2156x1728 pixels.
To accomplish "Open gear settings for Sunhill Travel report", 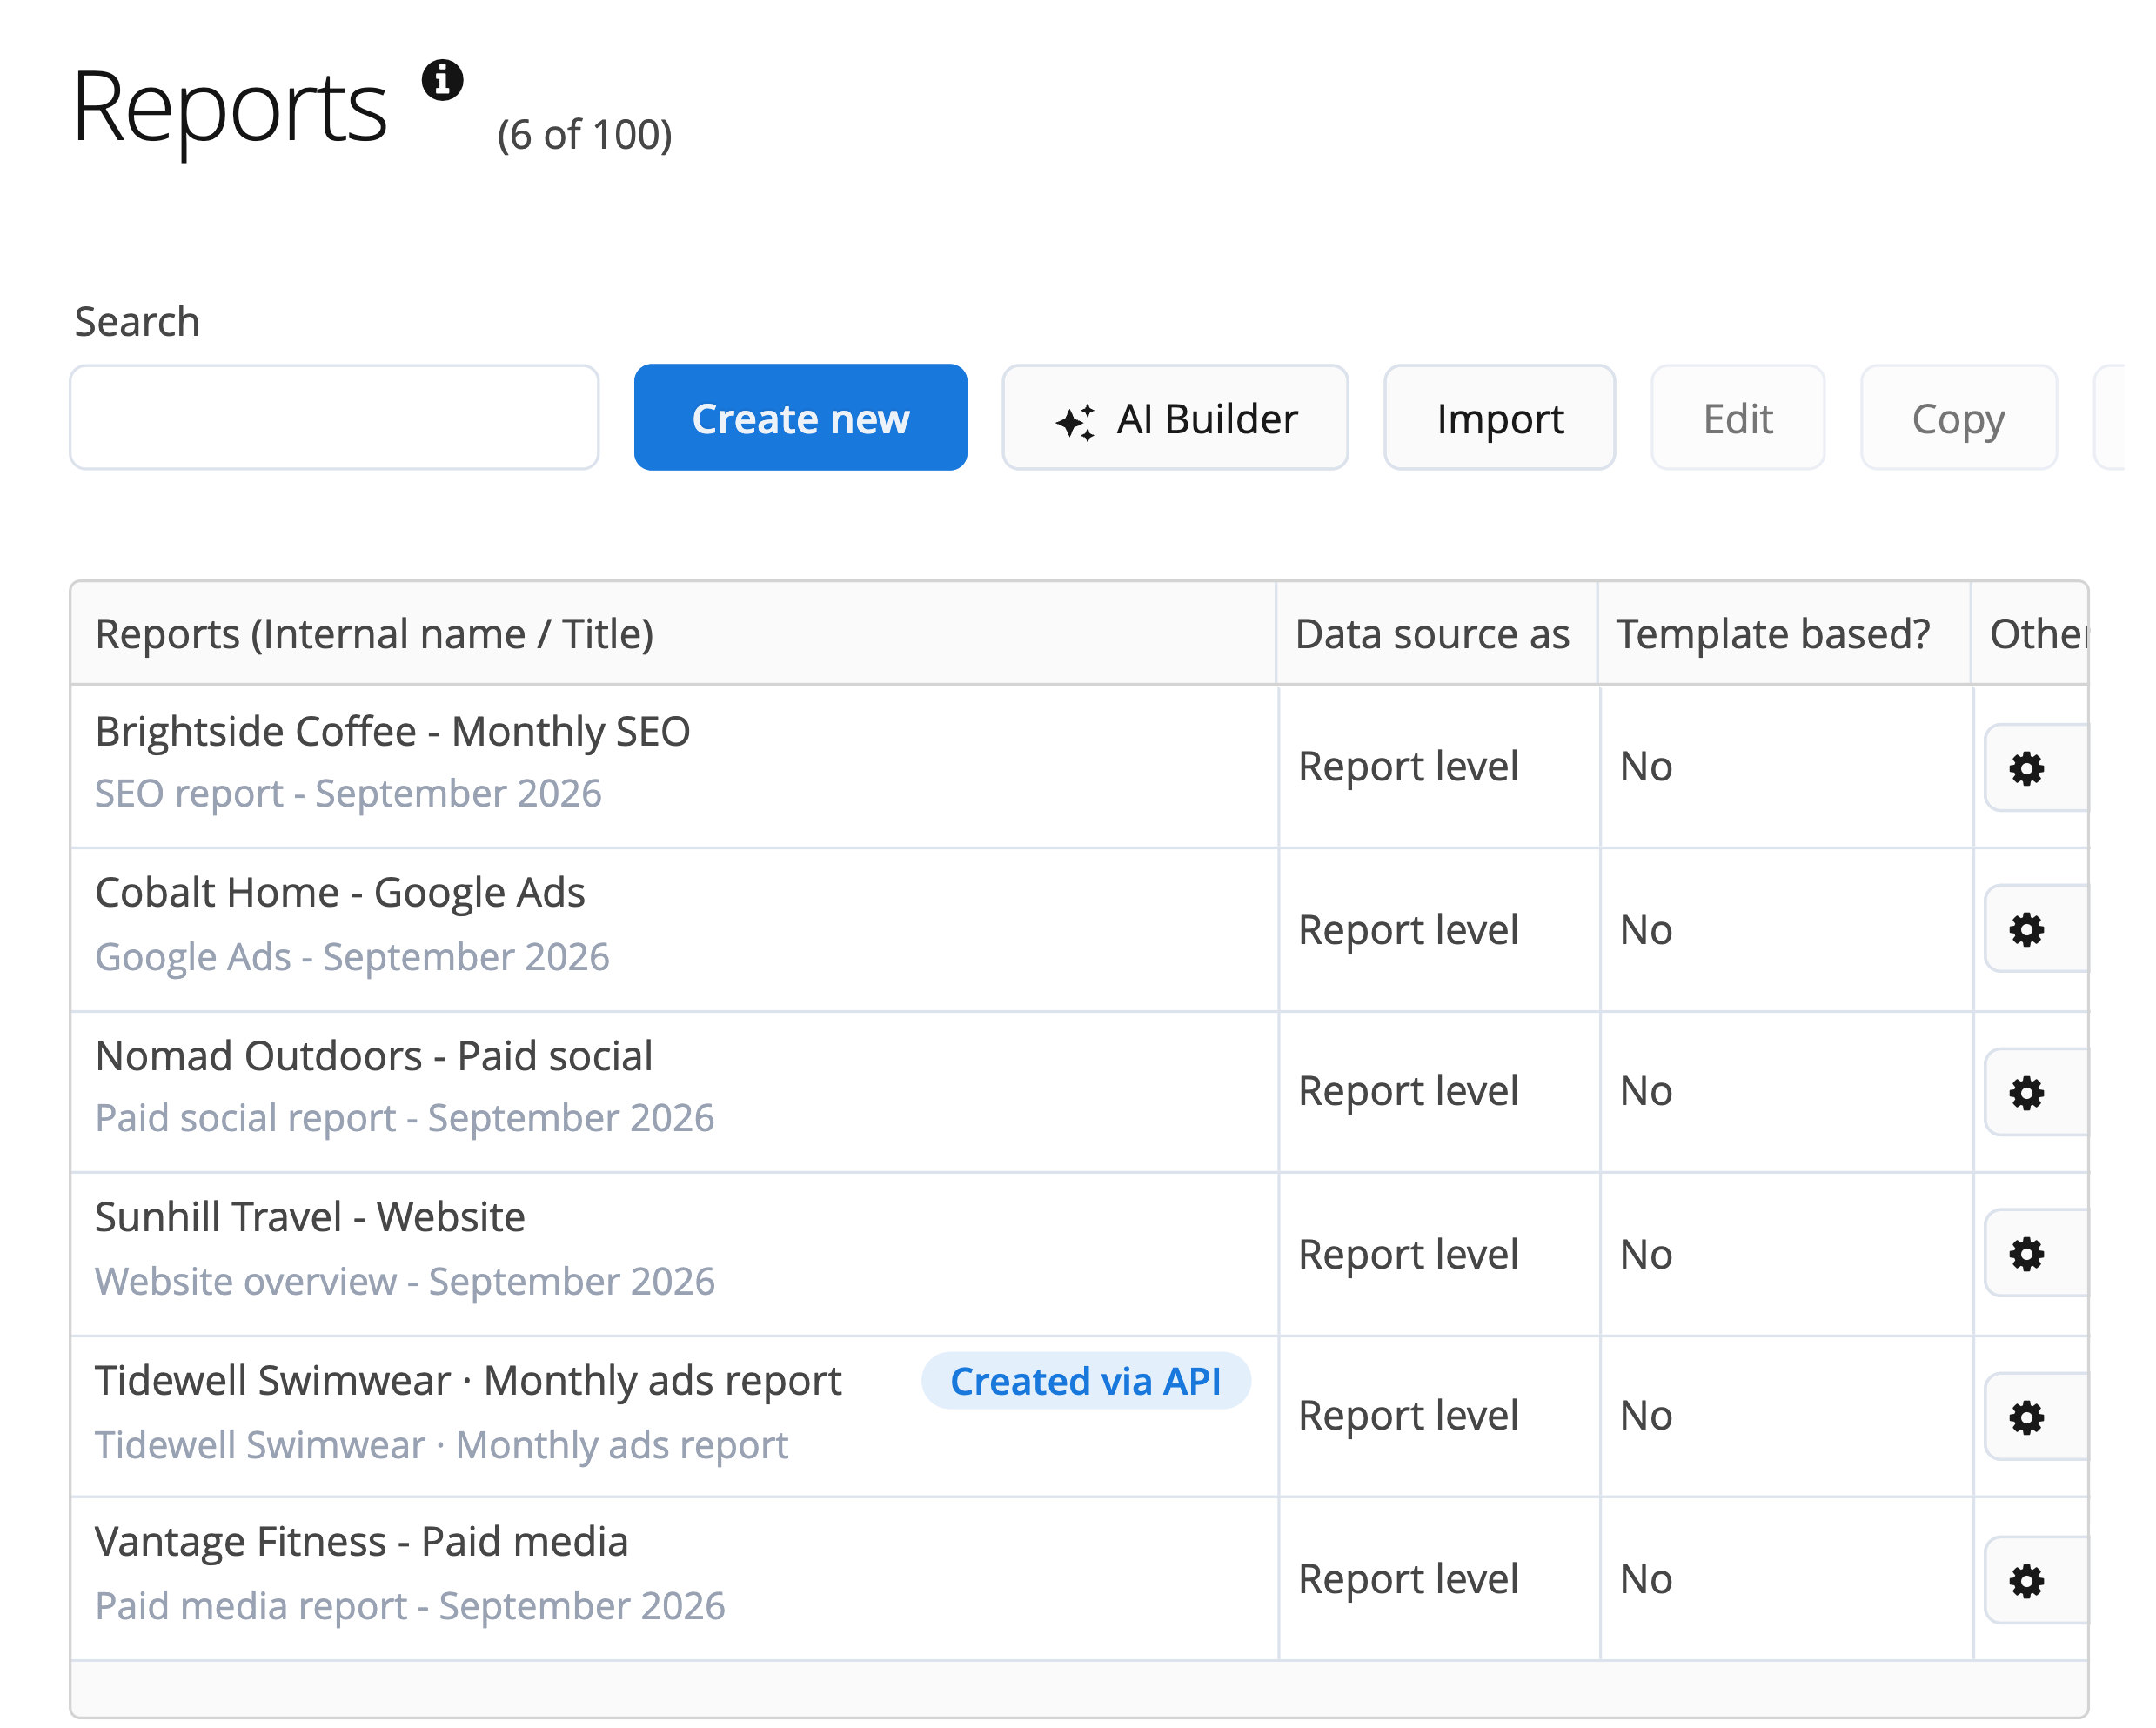I will [x=2036, y=1254].
